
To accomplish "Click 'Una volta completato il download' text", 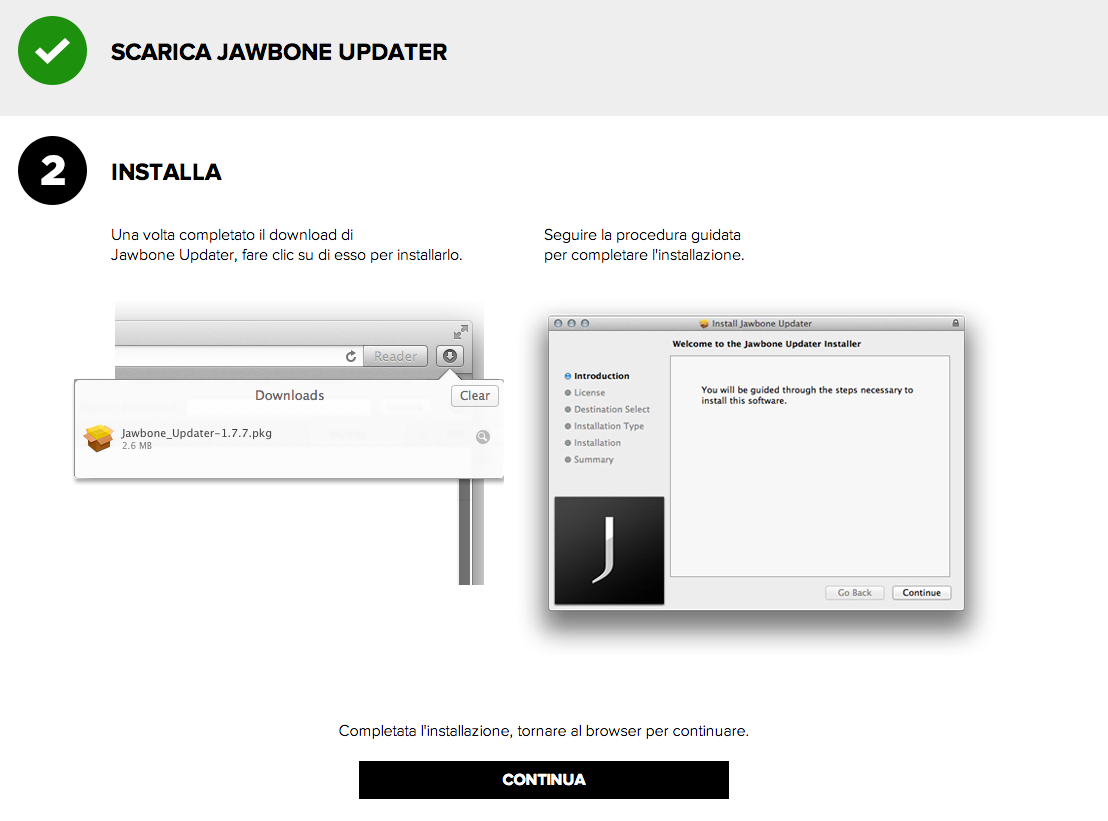I will (286, 244).
